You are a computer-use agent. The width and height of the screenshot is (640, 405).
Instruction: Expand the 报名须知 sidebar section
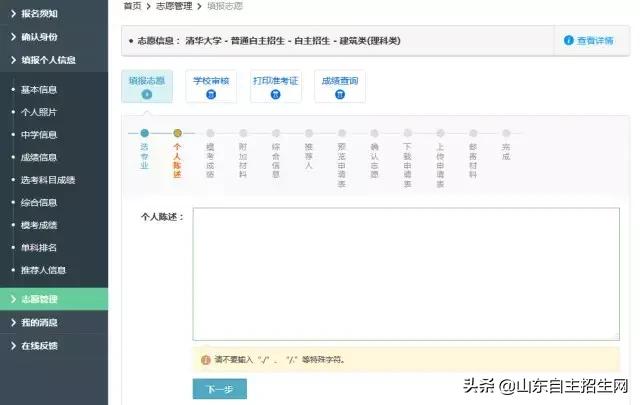tap(54, 13)
